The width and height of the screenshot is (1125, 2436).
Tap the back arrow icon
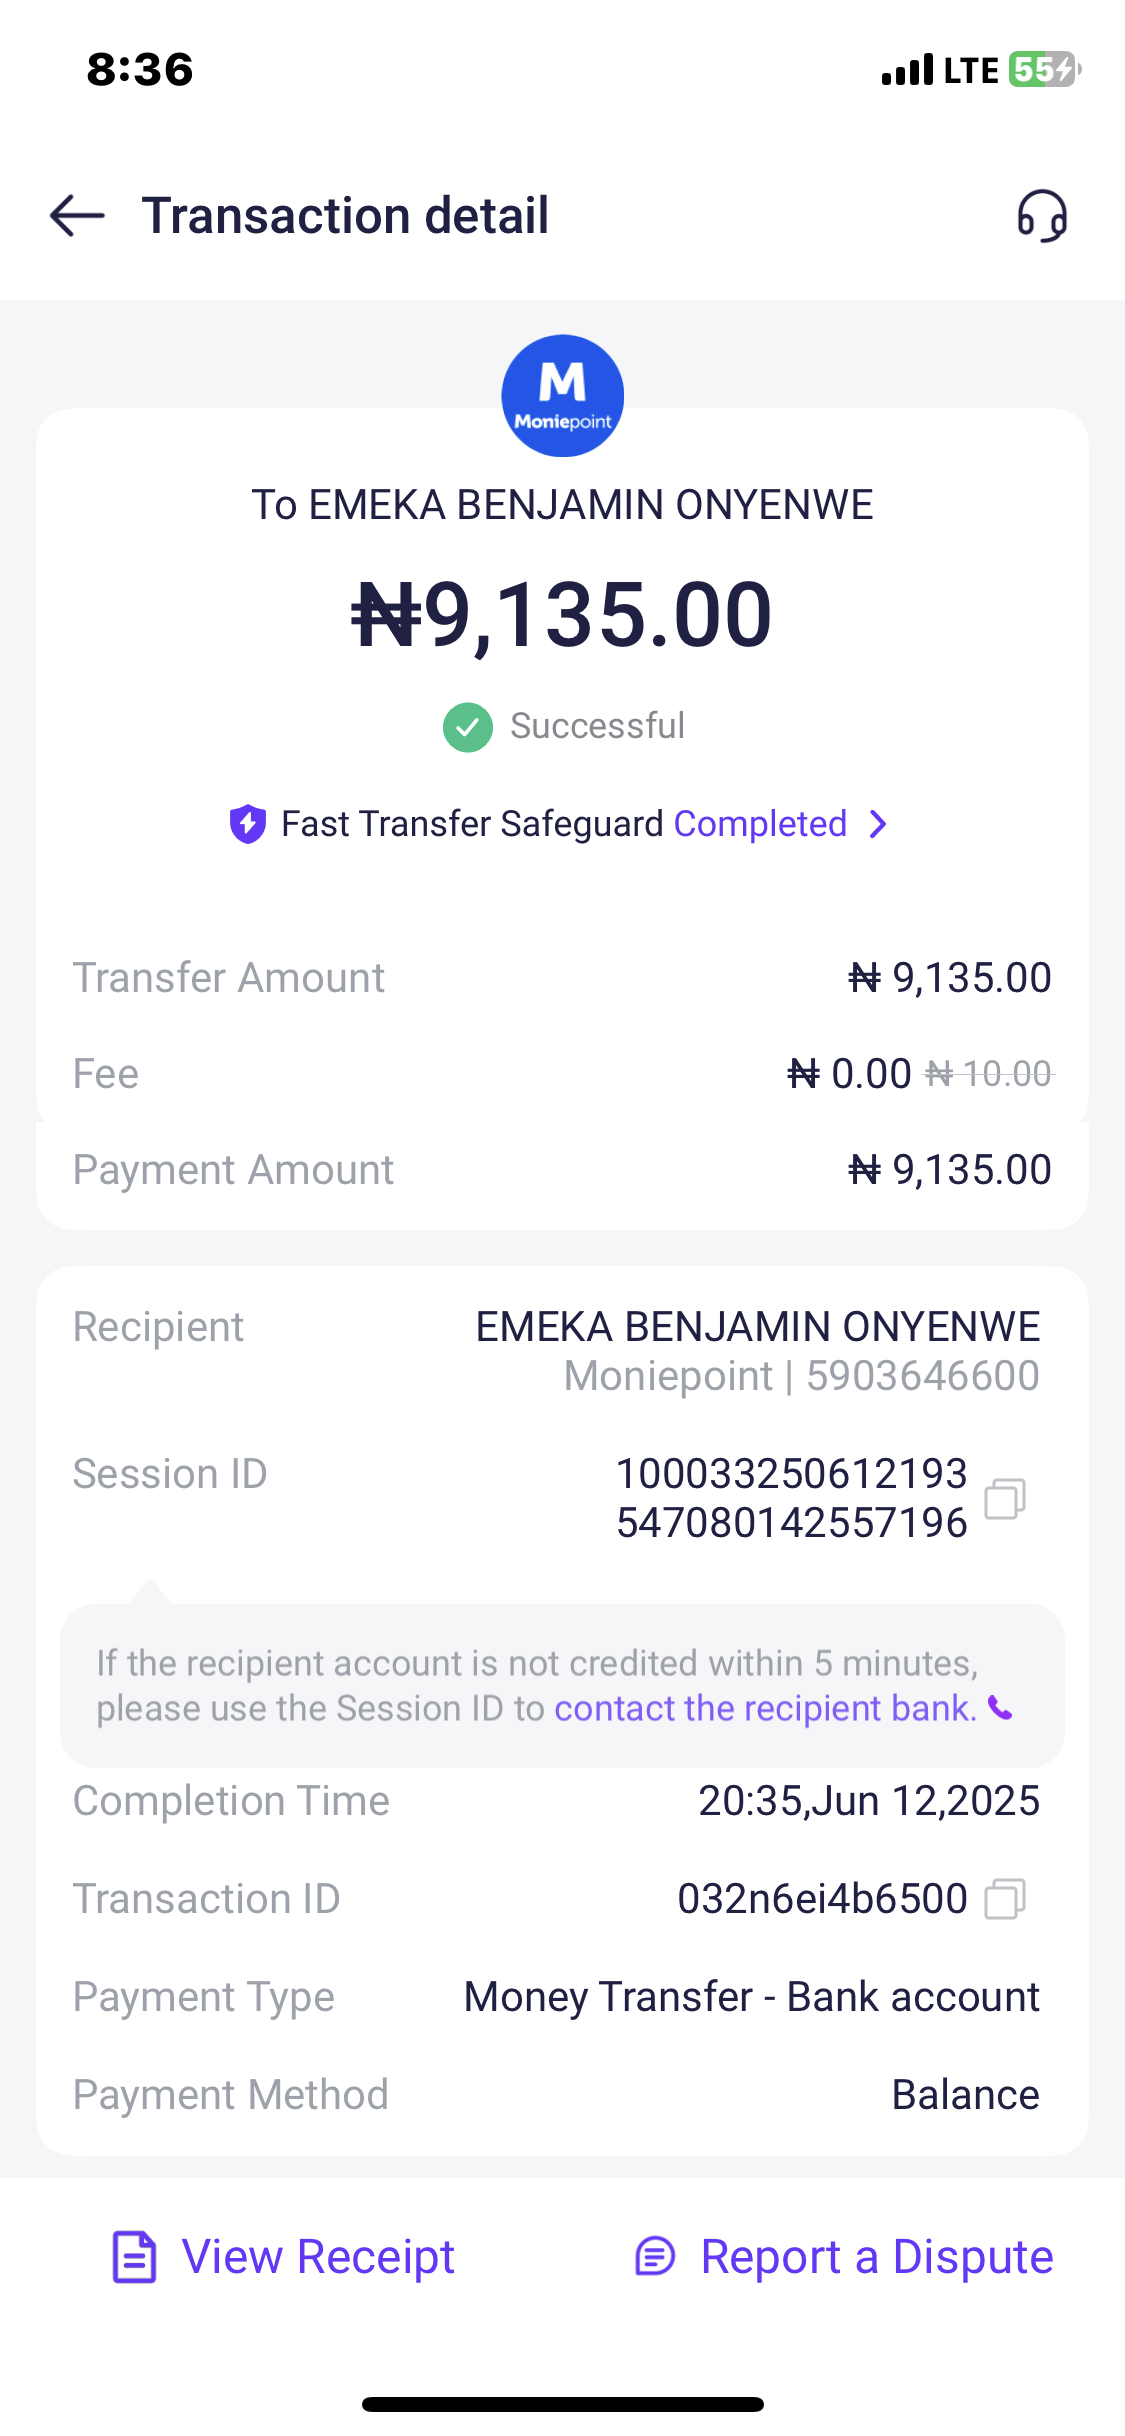point(77,216)
